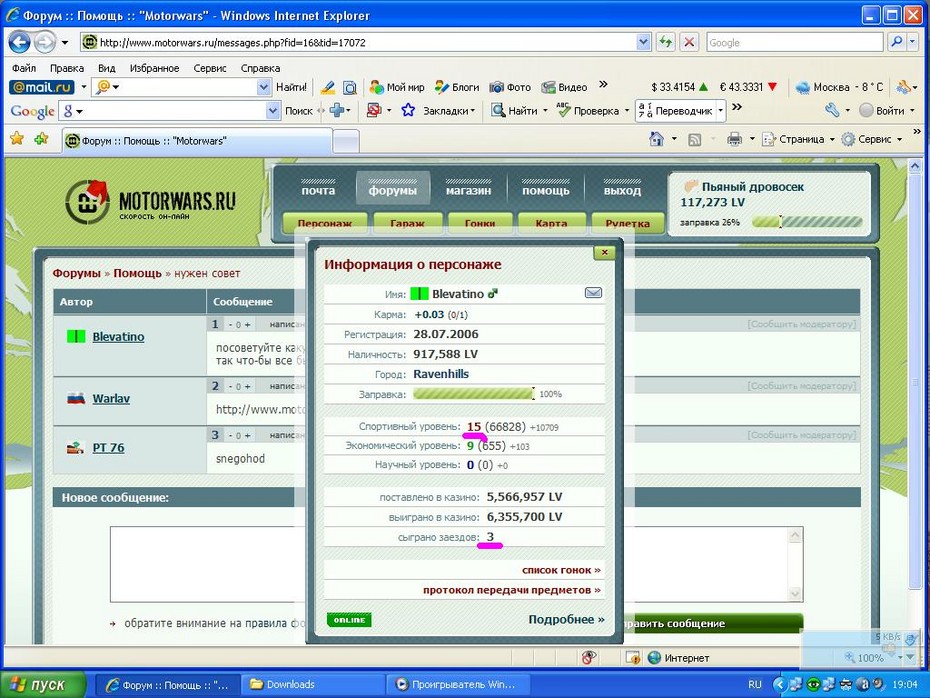
Task: Open the mail.ru search field dropdown
Action: pyautogui.click(x=264, y=87)
